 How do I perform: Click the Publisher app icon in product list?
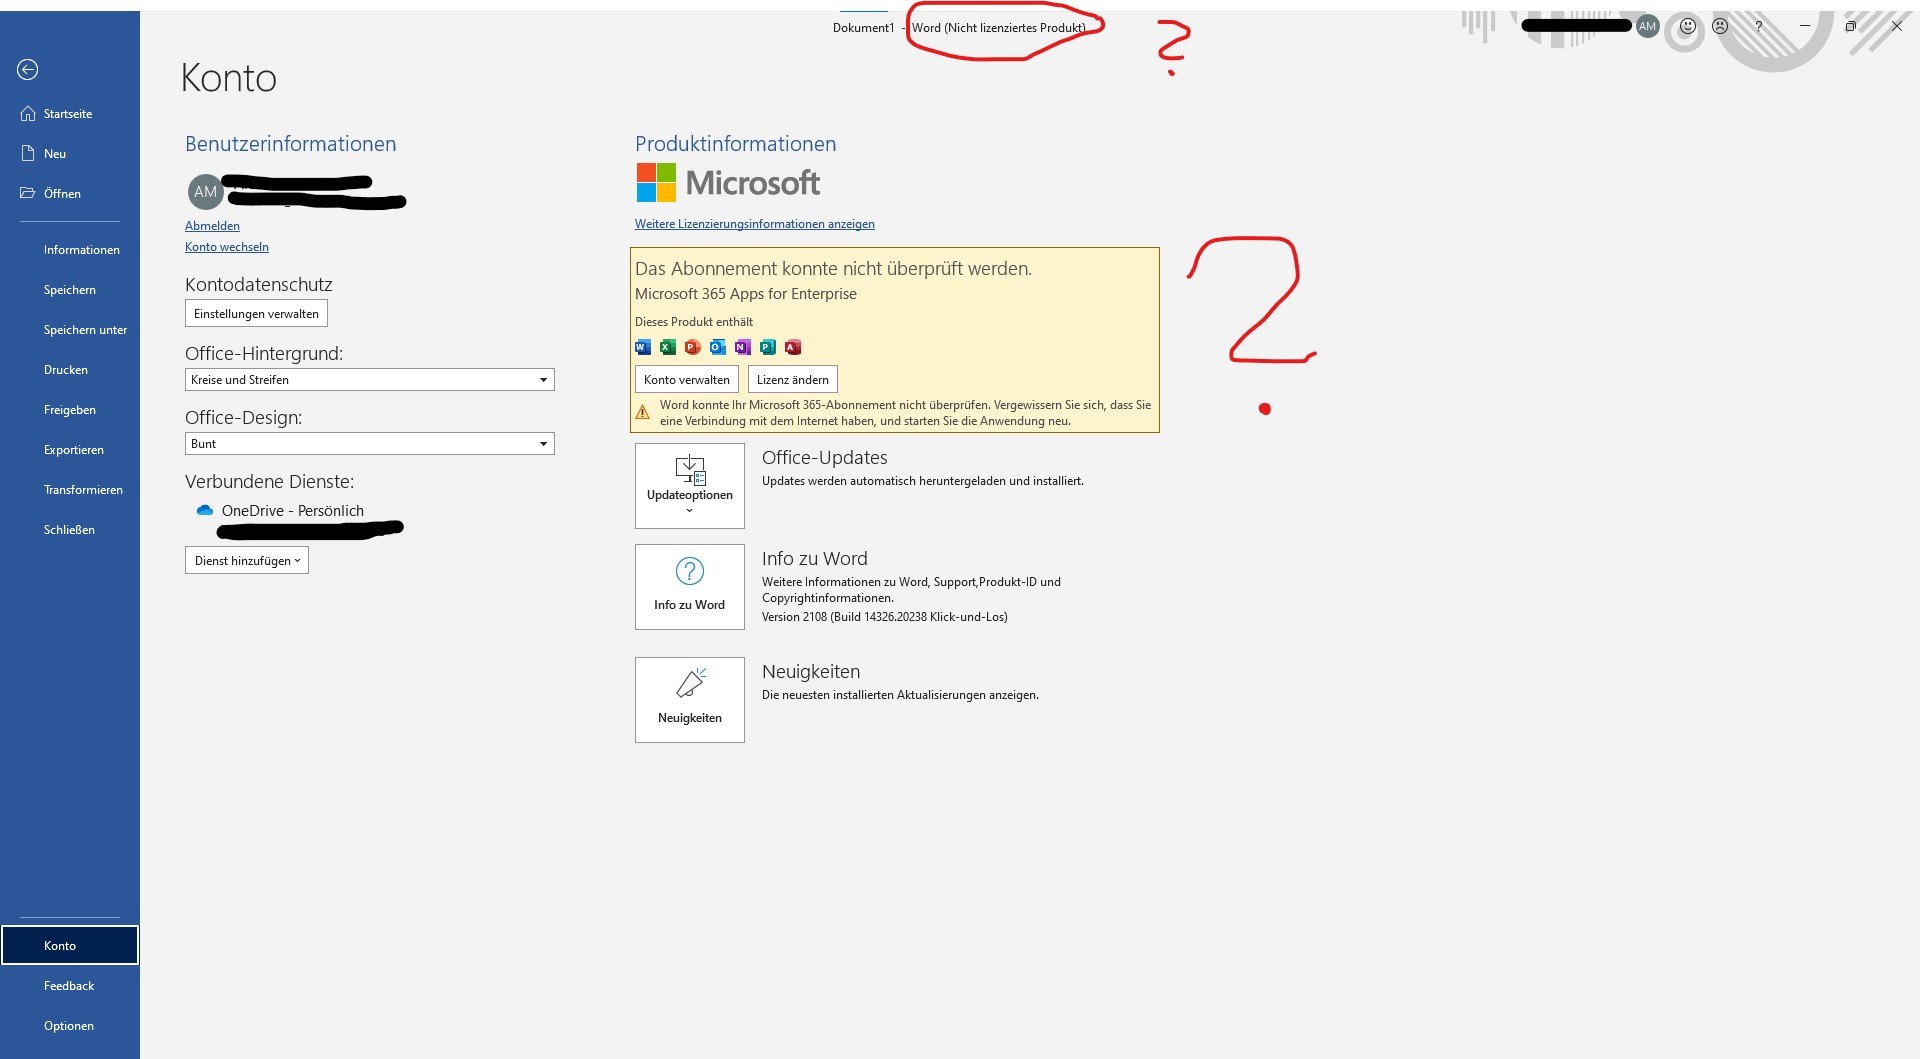[768, 347]
